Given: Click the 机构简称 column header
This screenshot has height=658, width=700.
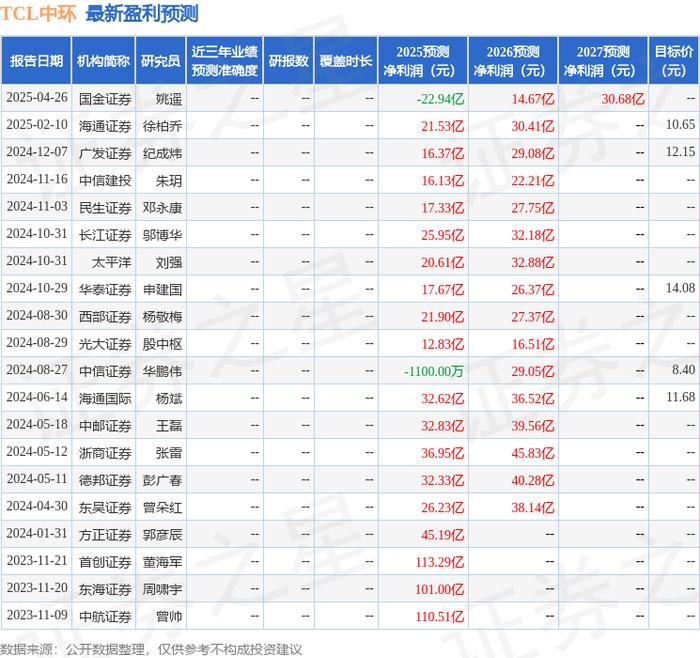Looking at the screenshot, I should pyautogui.click(x=103, y=61).
